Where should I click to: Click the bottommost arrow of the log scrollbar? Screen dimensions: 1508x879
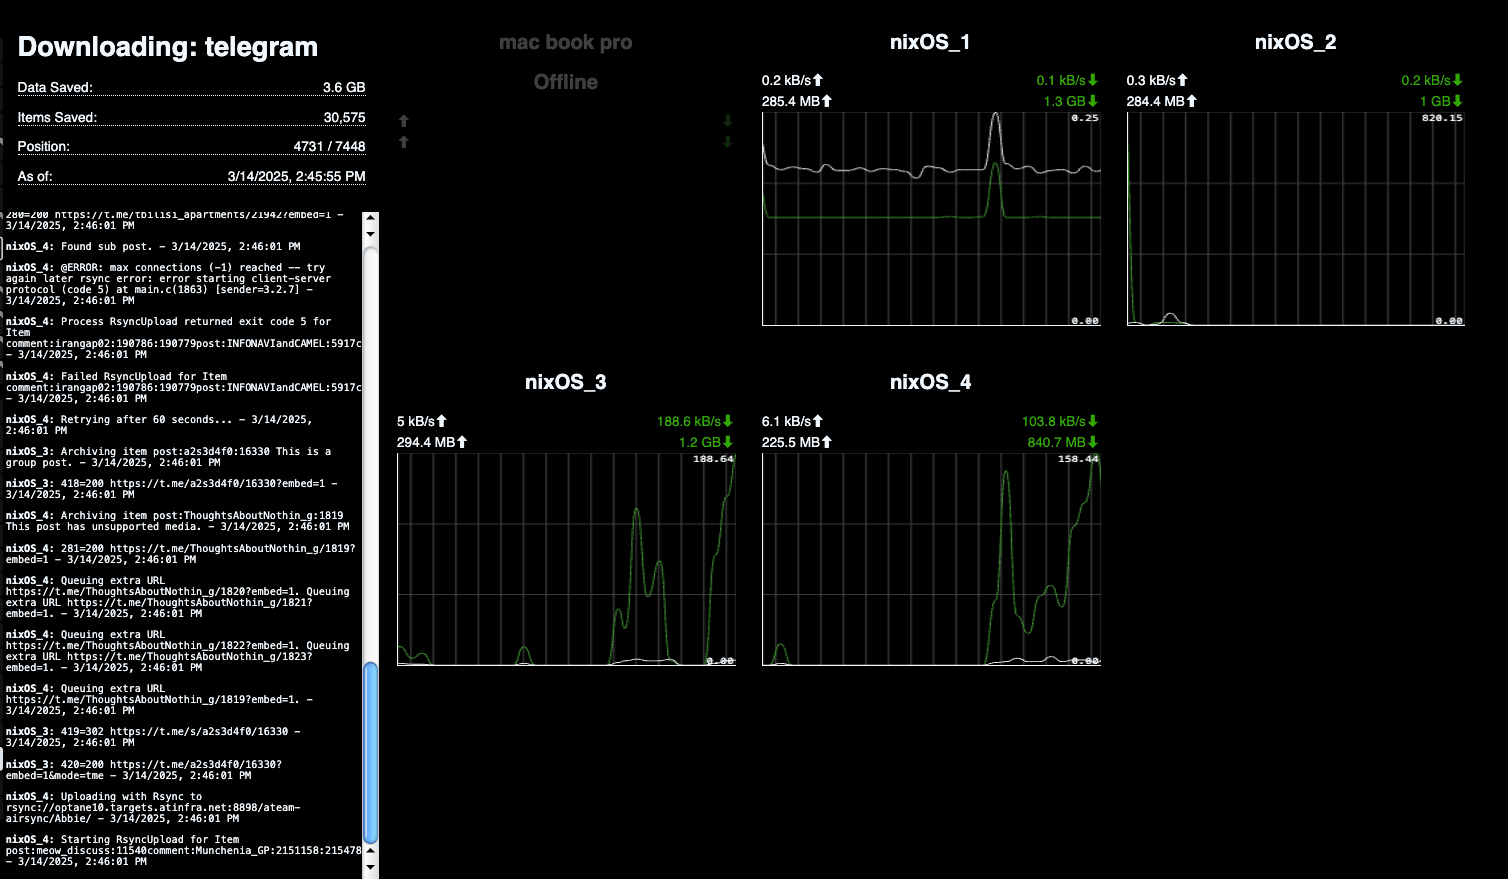pyautogui.click(x=371, y=866)
